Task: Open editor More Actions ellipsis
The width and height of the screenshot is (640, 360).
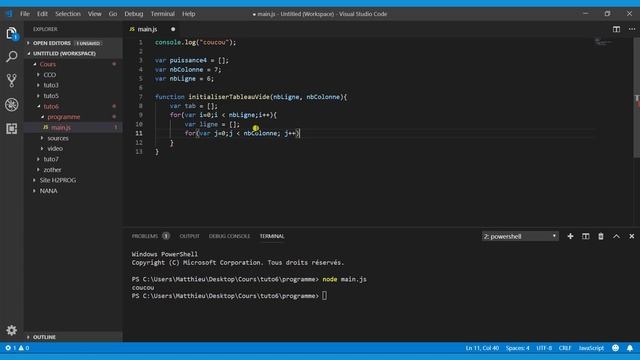Action: (631, 29)
